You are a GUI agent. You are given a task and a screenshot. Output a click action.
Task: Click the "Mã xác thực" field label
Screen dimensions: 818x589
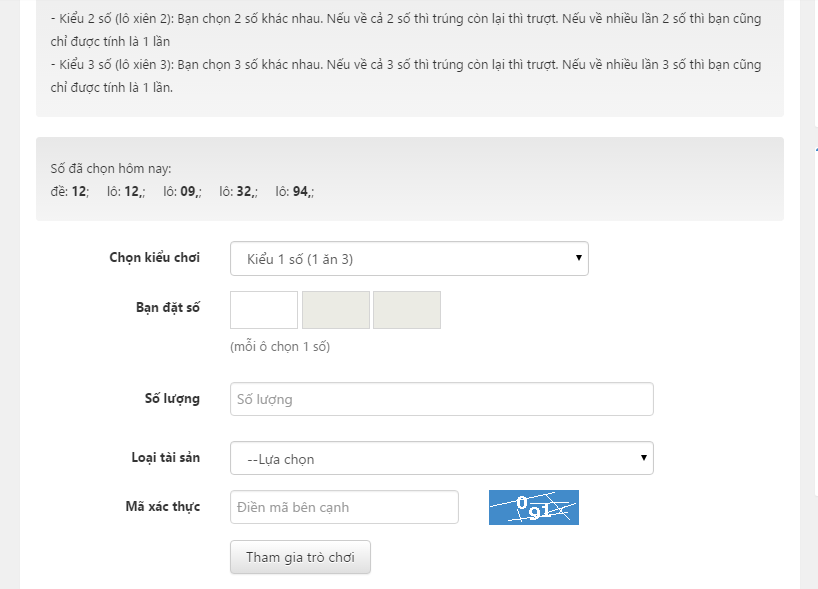click(162, 506)
